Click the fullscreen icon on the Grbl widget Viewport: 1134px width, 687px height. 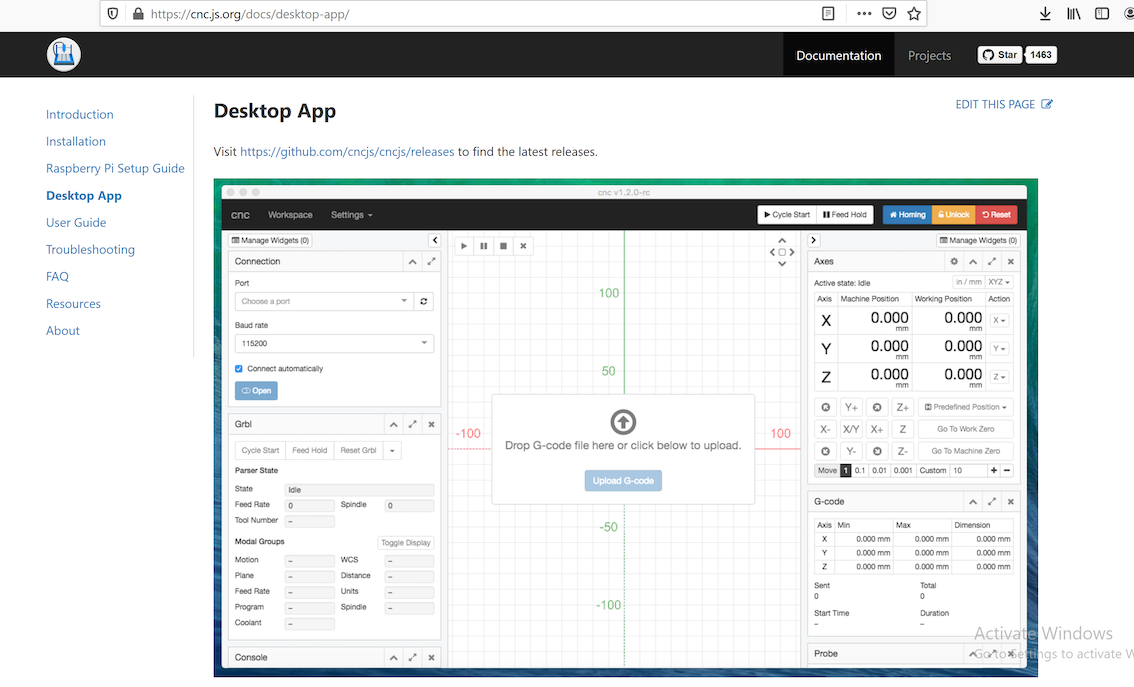coord(412,424)
